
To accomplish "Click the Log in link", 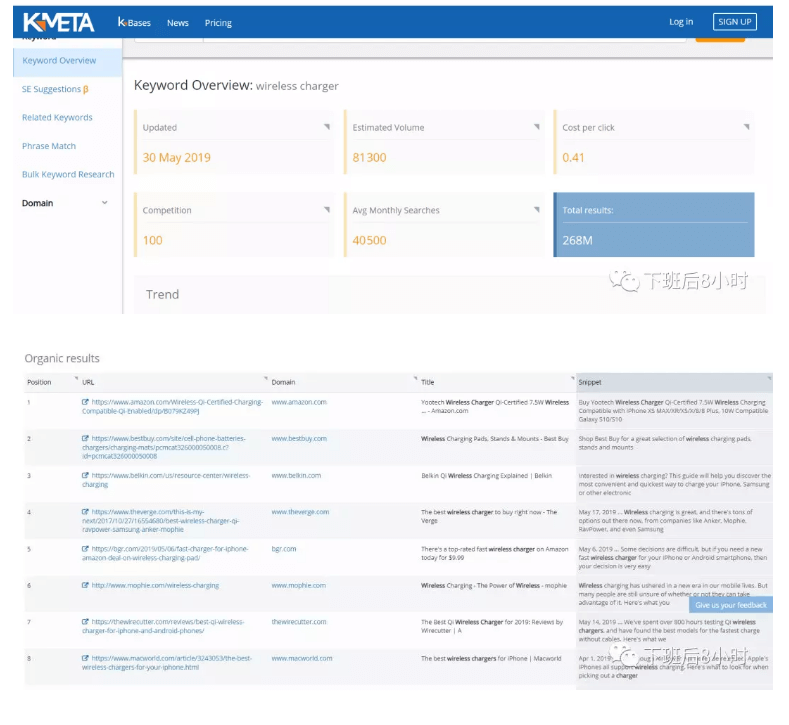I will (681, 22).
